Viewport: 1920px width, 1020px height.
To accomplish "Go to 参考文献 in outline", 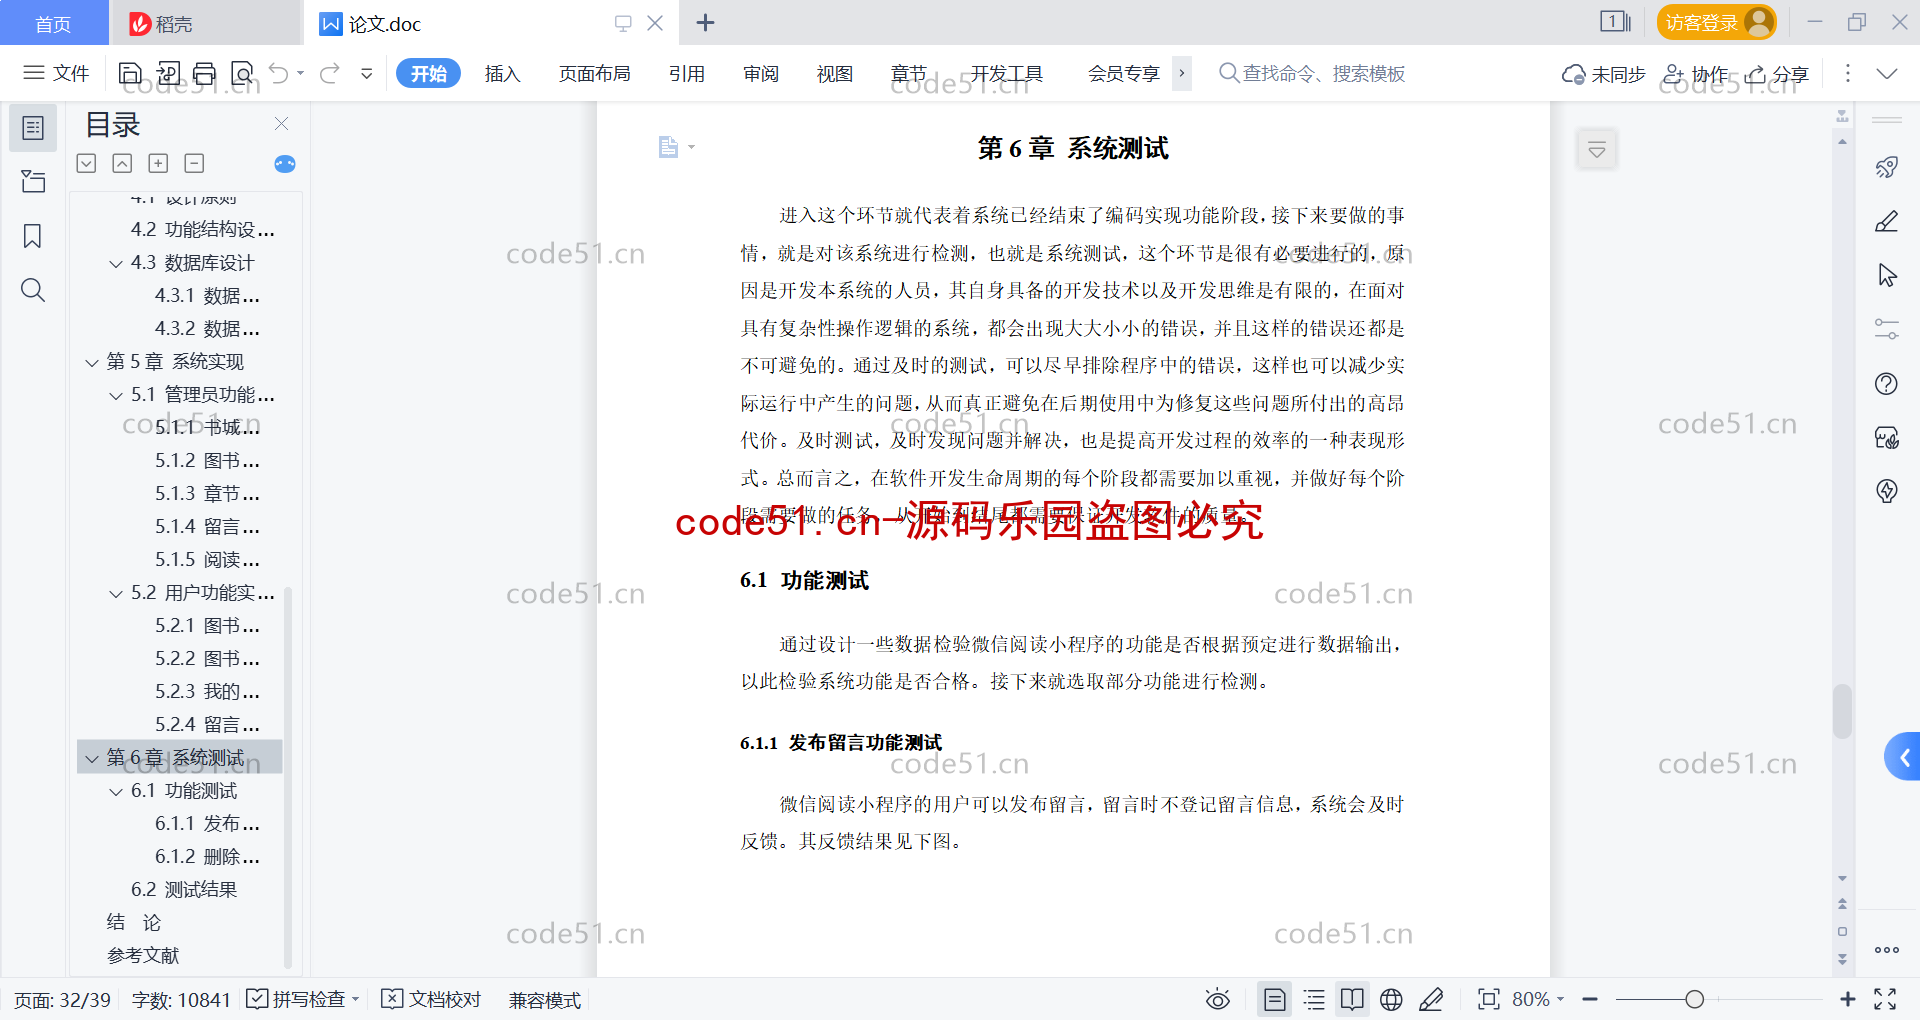I will coord(143,956).
